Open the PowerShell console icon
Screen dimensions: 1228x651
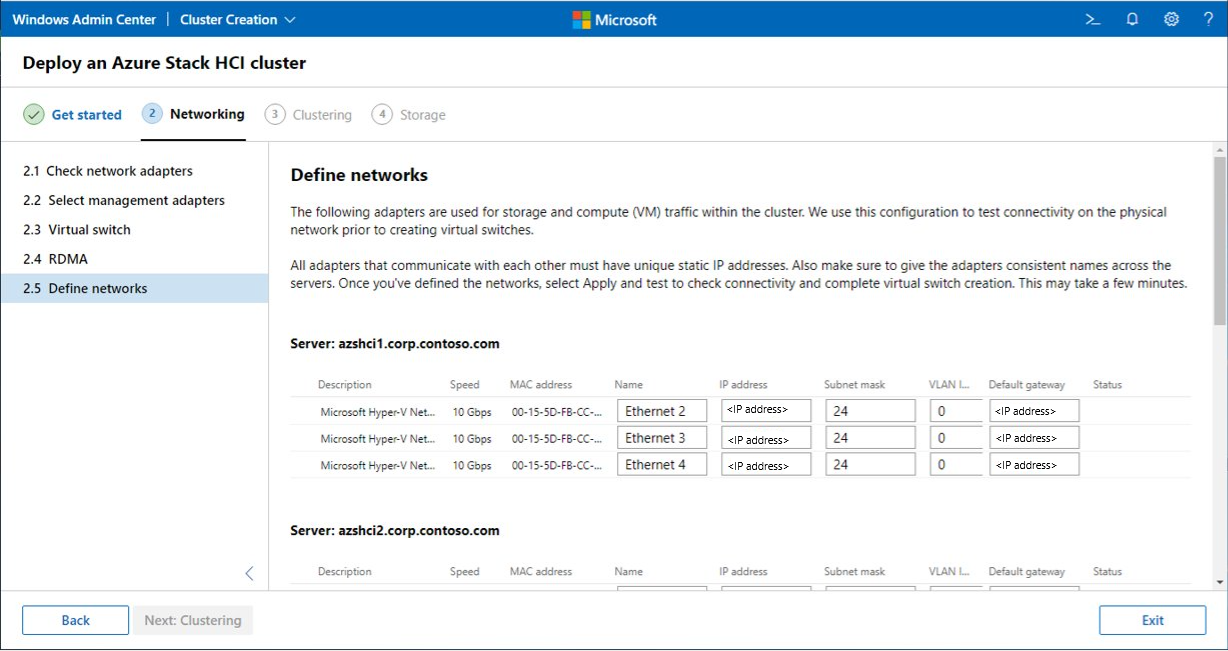[1092, 18]
